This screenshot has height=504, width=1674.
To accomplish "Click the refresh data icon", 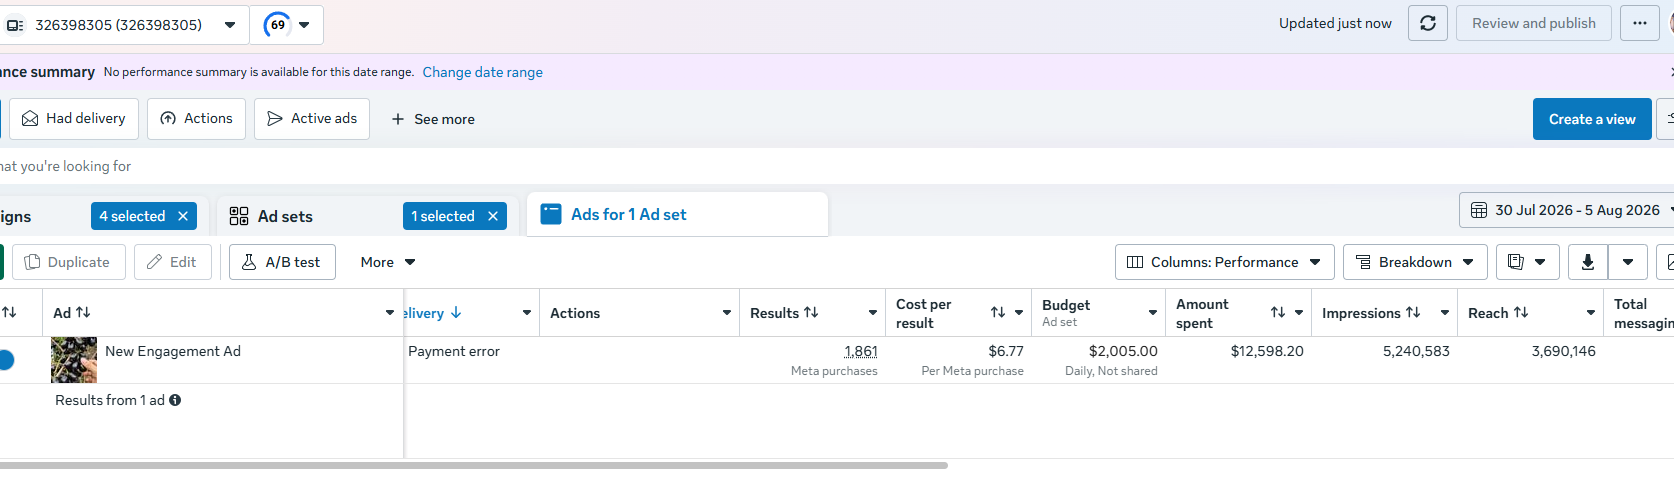I will (x=1428, y=23).
